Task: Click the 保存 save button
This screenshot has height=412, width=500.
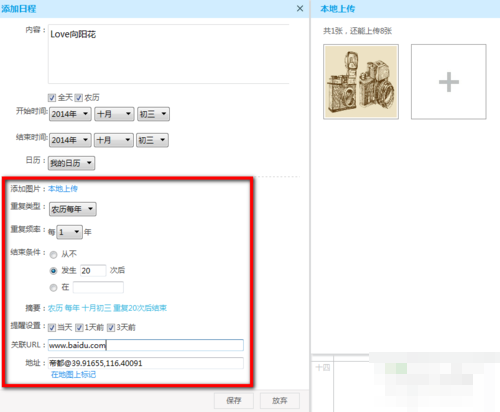Action: point(234,400)
